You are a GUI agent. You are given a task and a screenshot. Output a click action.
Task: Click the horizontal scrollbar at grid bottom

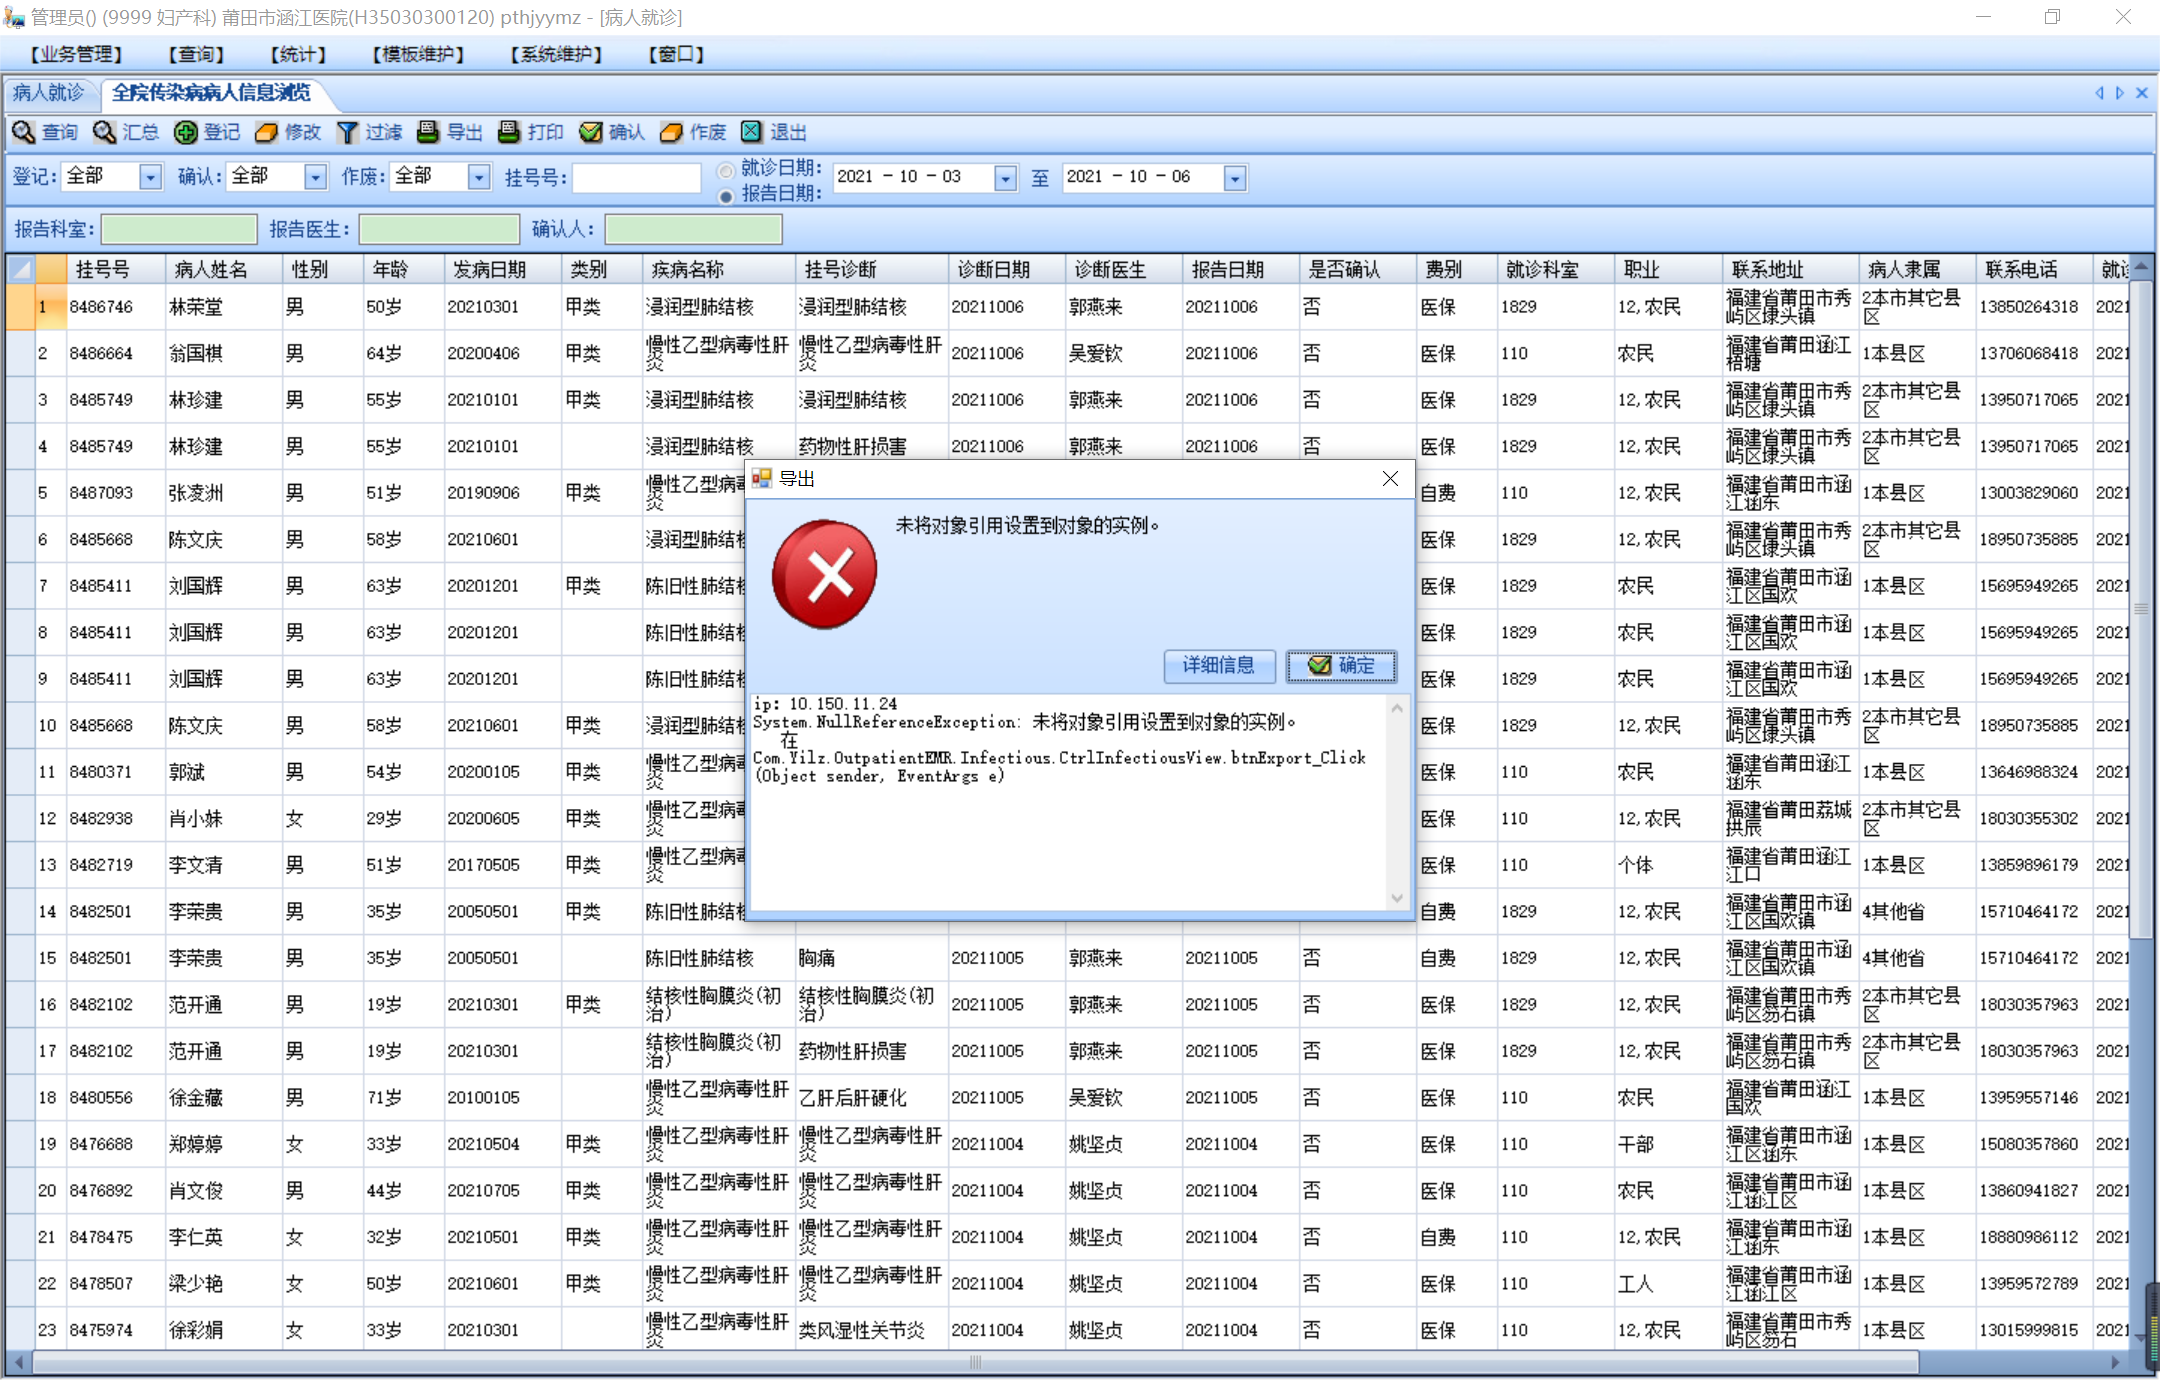point(975,1362)
